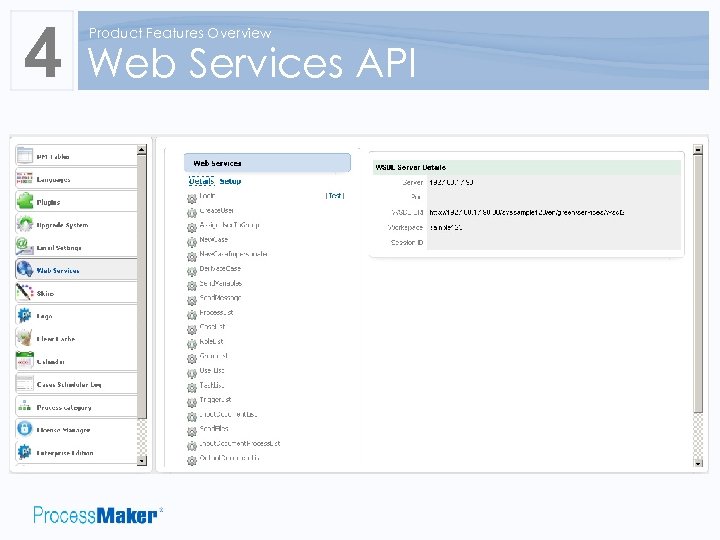Image resolution: width=720 pixels, height=540 pixels.
Task: Click the Enterprise Edition icon
Action: click(x=24, y=452)
